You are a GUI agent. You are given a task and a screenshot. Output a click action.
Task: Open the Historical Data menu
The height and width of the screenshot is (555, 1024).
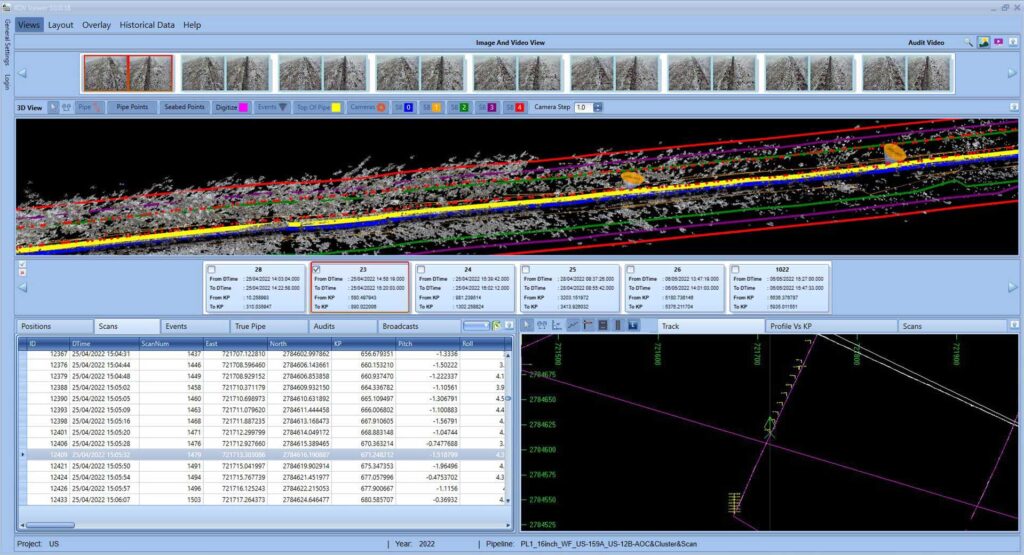tap(146, 24)
